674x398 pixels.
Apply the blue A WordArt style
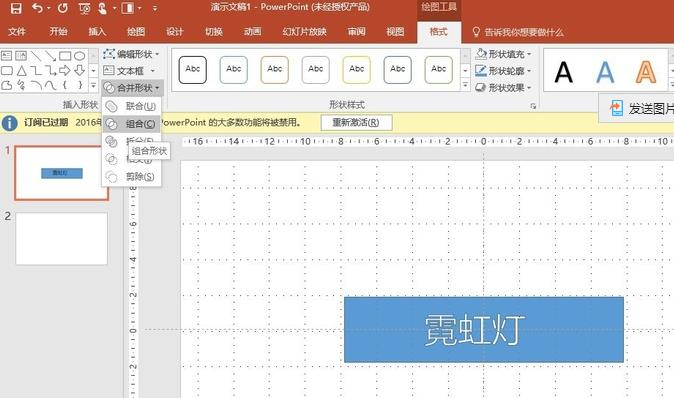(x=605, y=72)
